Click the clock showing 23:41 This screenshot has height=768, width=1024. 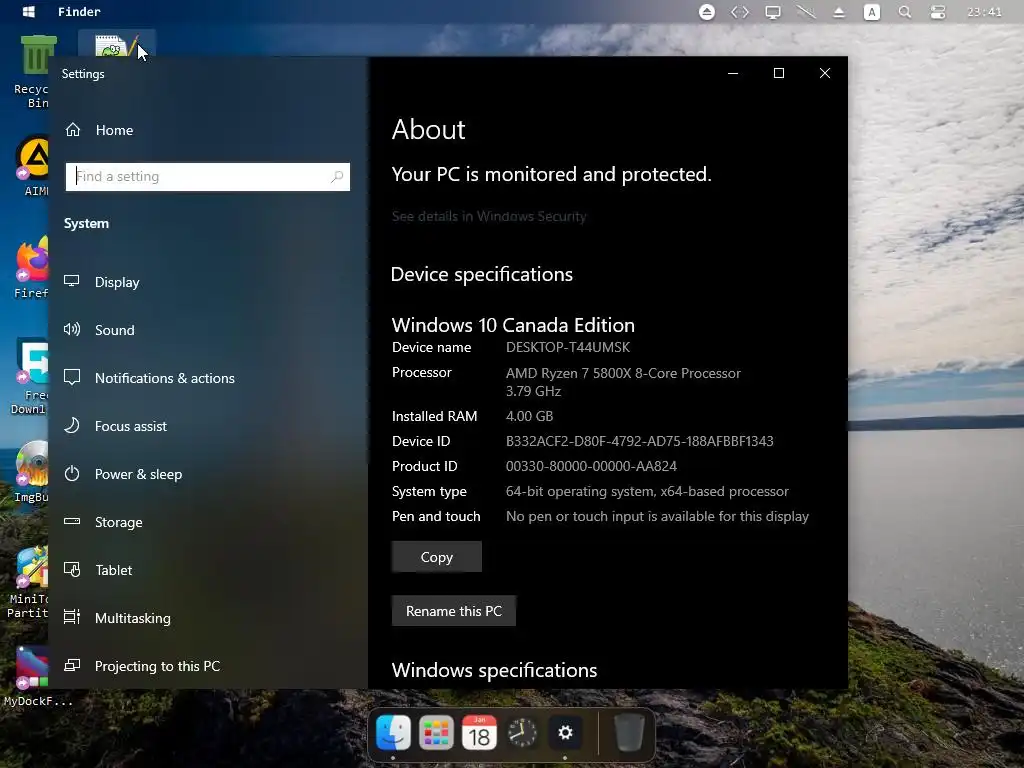984,12
